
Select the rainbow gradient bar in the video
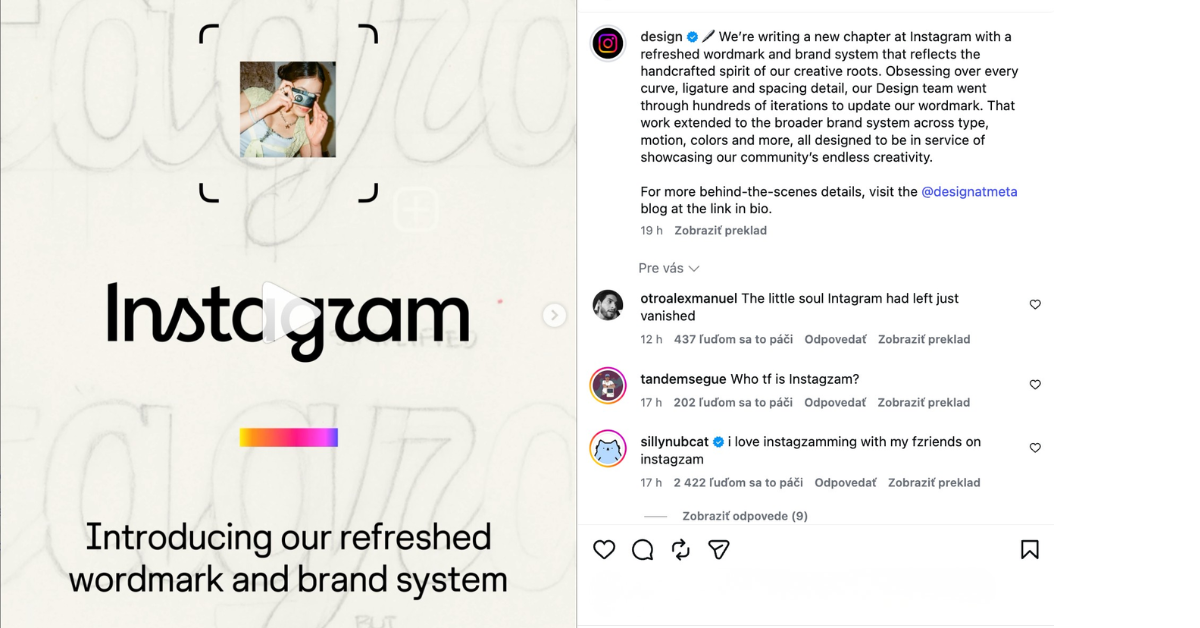point(288,437)
